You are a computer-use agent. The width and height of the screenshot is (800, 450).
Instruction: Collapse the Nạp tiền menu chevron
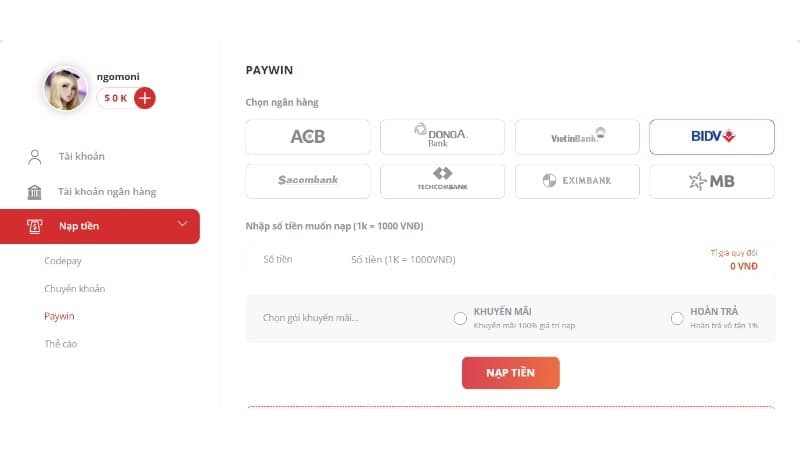click(182, 224)
